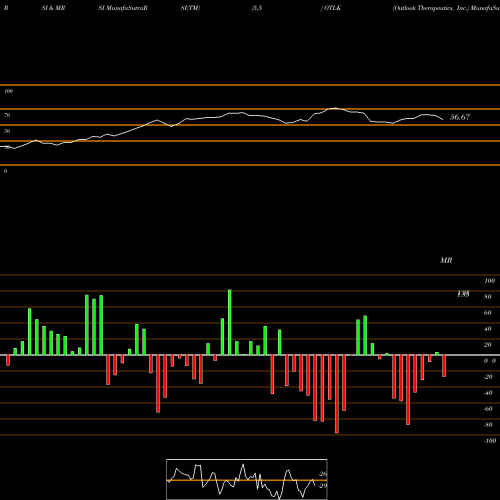
Task: Click the 40 label on MR axis
Action: [488, 329]
